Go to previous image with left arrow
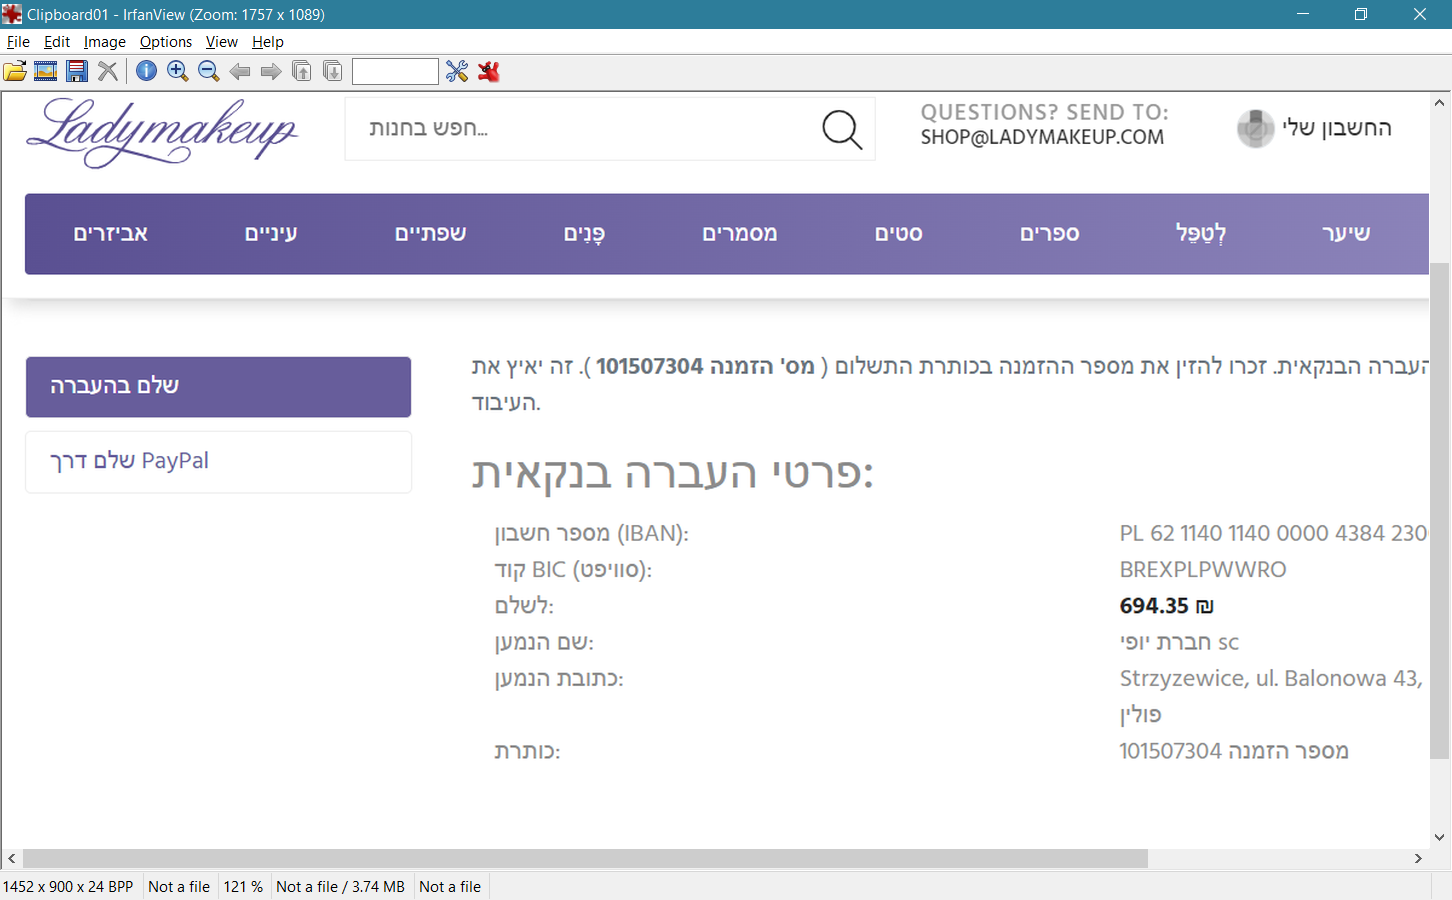Screen dimensions: 1452x900 click(x=240, y=71)
